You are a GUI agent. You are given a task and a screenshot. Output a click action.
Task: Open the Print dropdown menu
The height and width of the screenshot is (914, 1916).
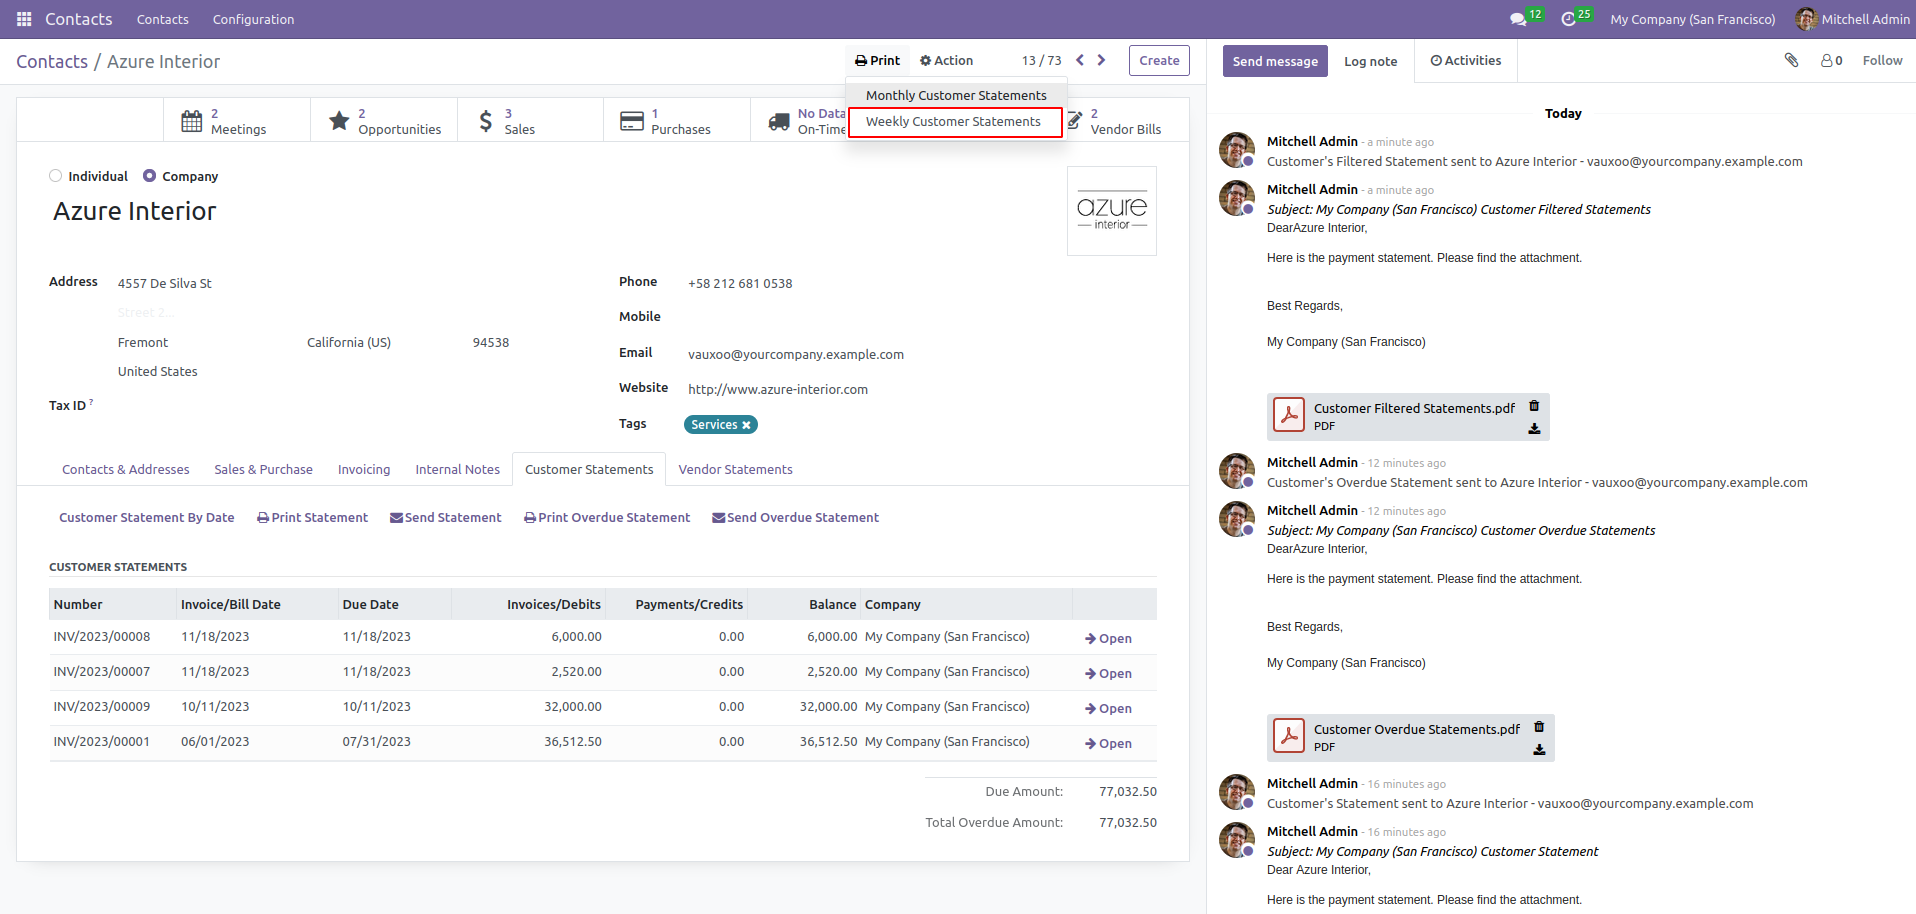click(x=877, y=60)
